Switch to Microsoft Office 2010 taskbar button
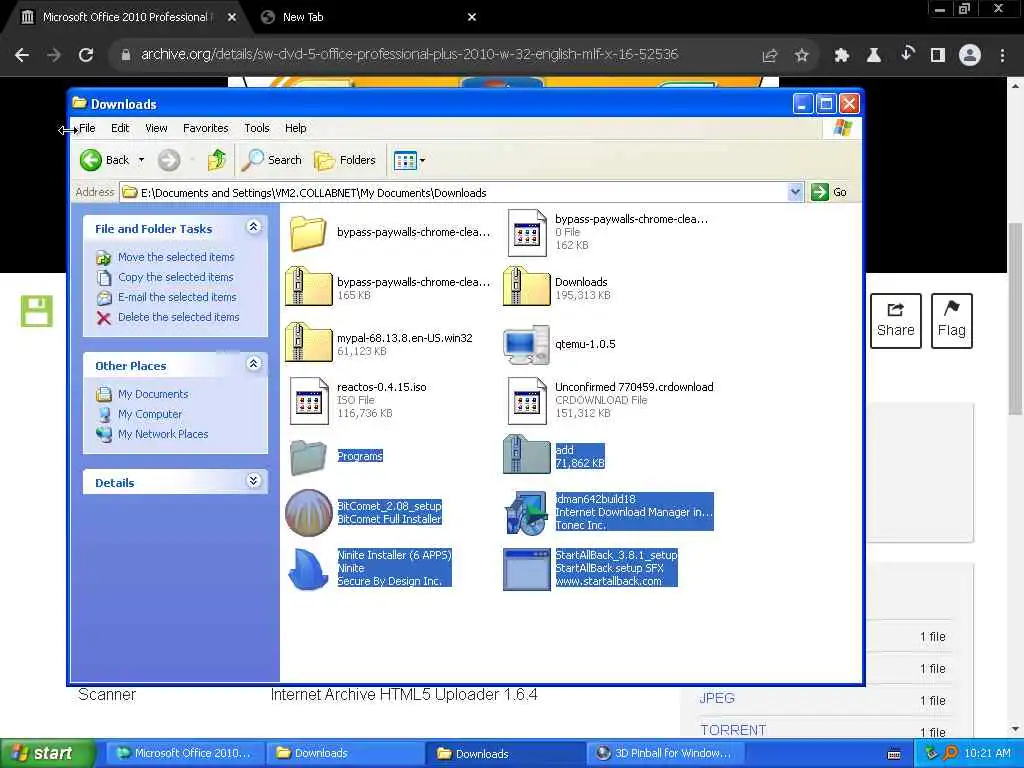Screen dimensions: 1024x768 (185, 753)
